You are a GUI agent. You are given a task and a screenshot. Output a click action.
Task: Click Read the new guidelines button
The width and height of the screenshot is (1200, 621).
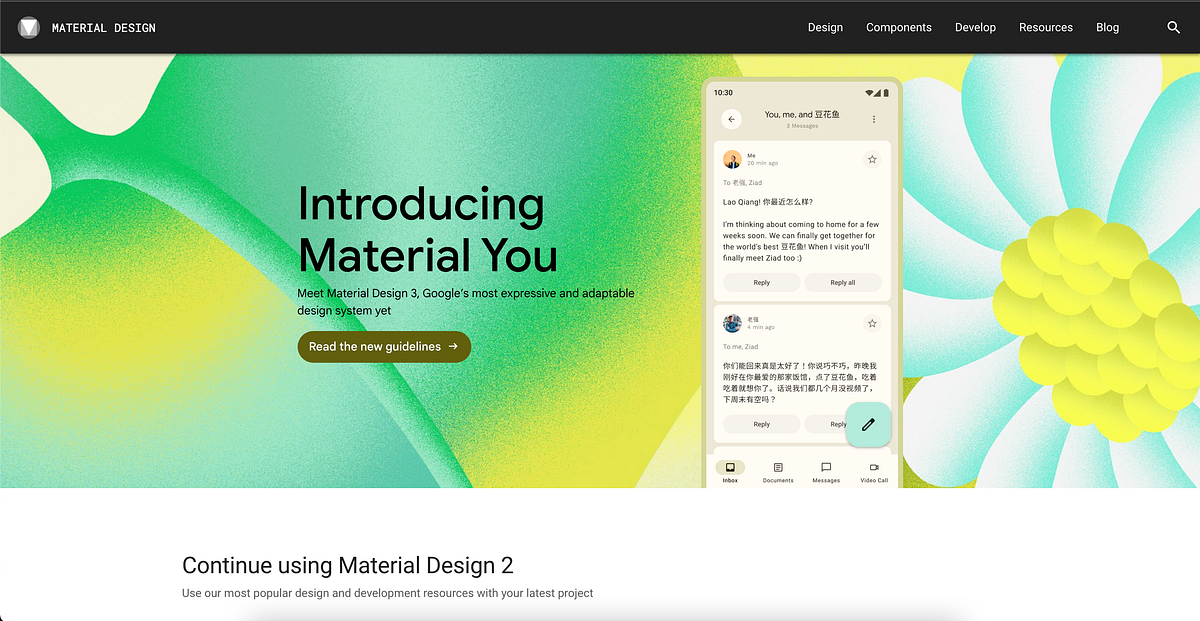point(384,346)
